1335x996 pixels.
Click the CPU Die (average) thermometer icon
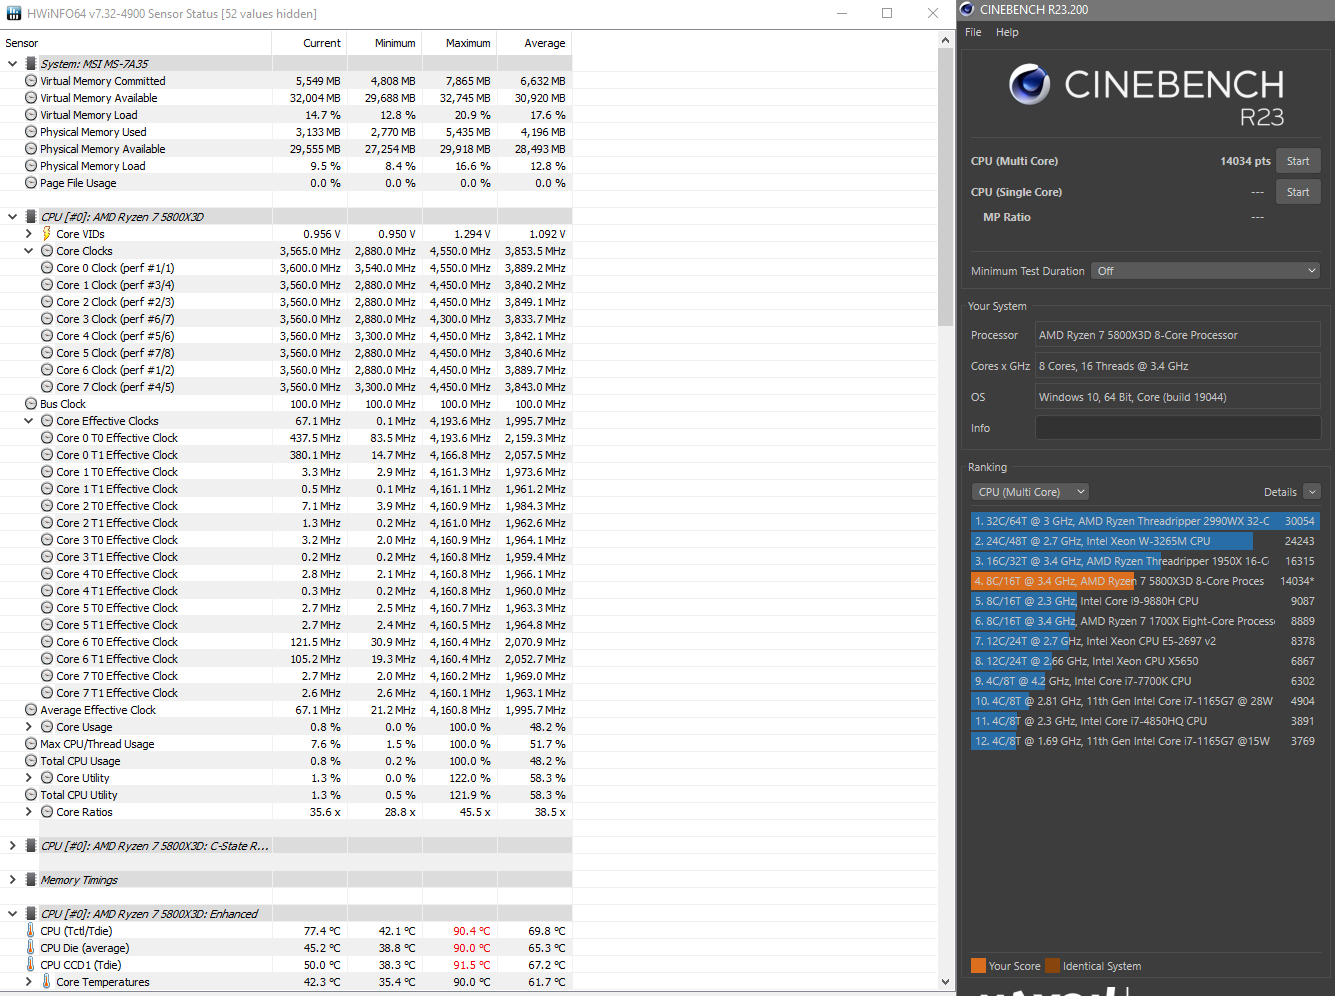click(x=30, y=948)
